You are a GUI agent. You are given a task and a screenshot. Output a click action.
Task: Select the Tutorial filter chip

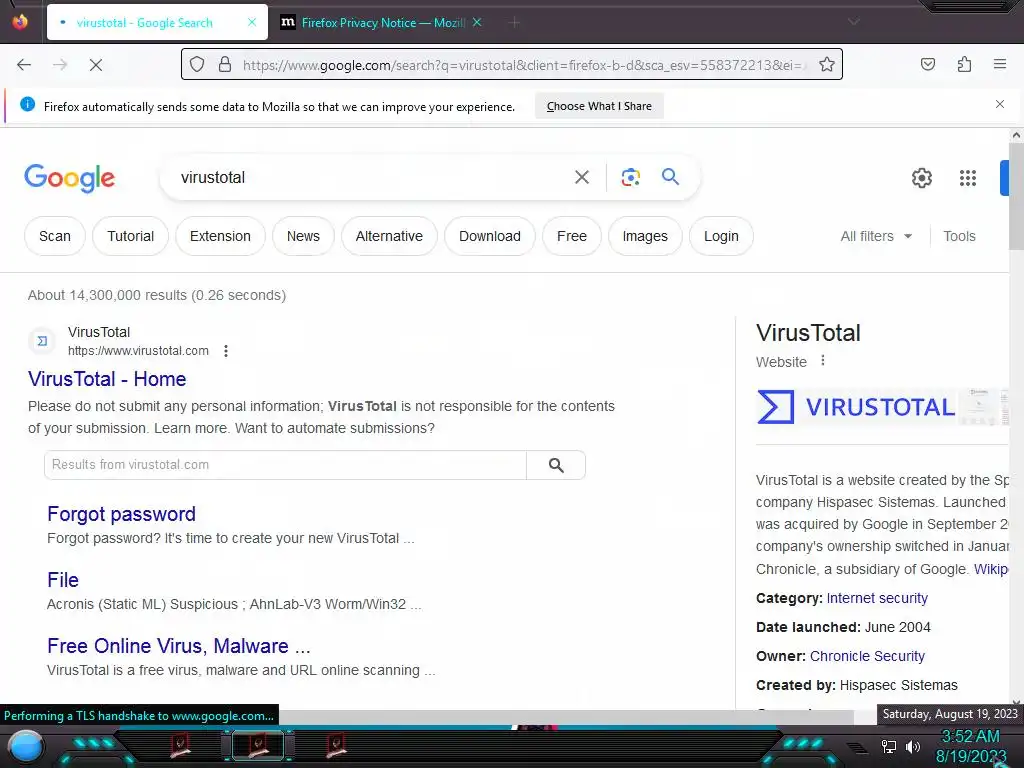[x=131, y=236]
